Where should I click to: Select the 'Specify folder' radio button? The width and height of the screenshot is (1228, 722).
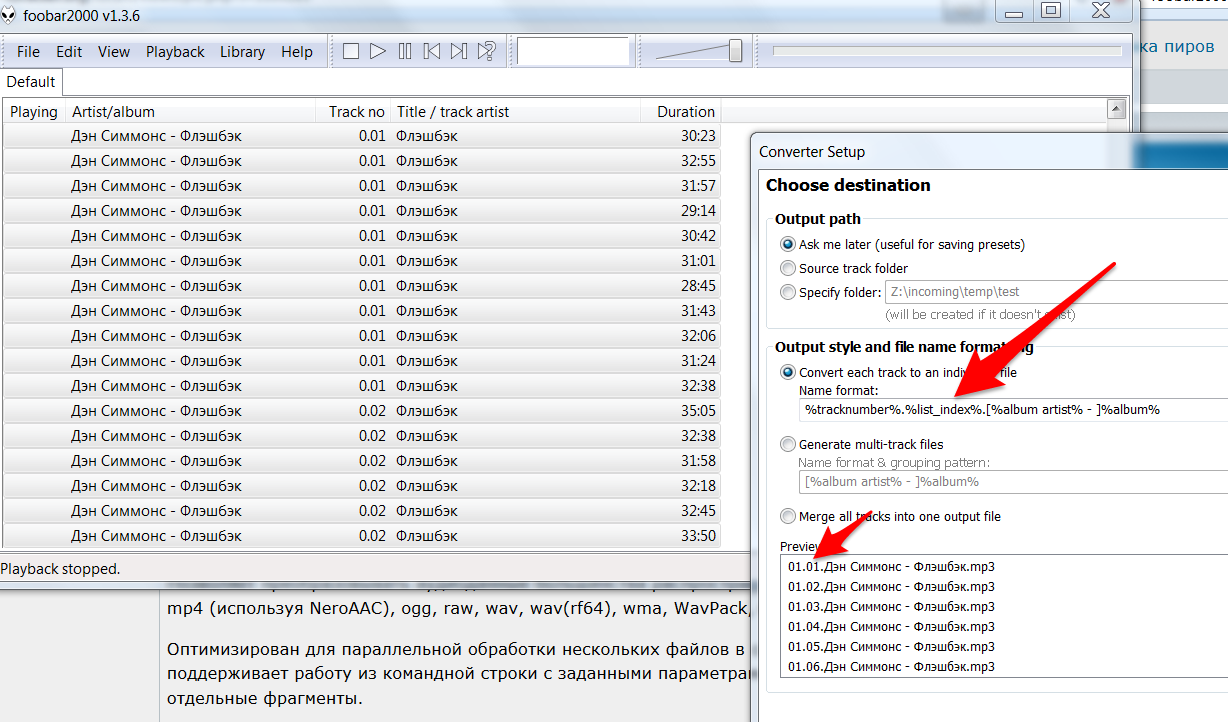(x=789, y=292)
